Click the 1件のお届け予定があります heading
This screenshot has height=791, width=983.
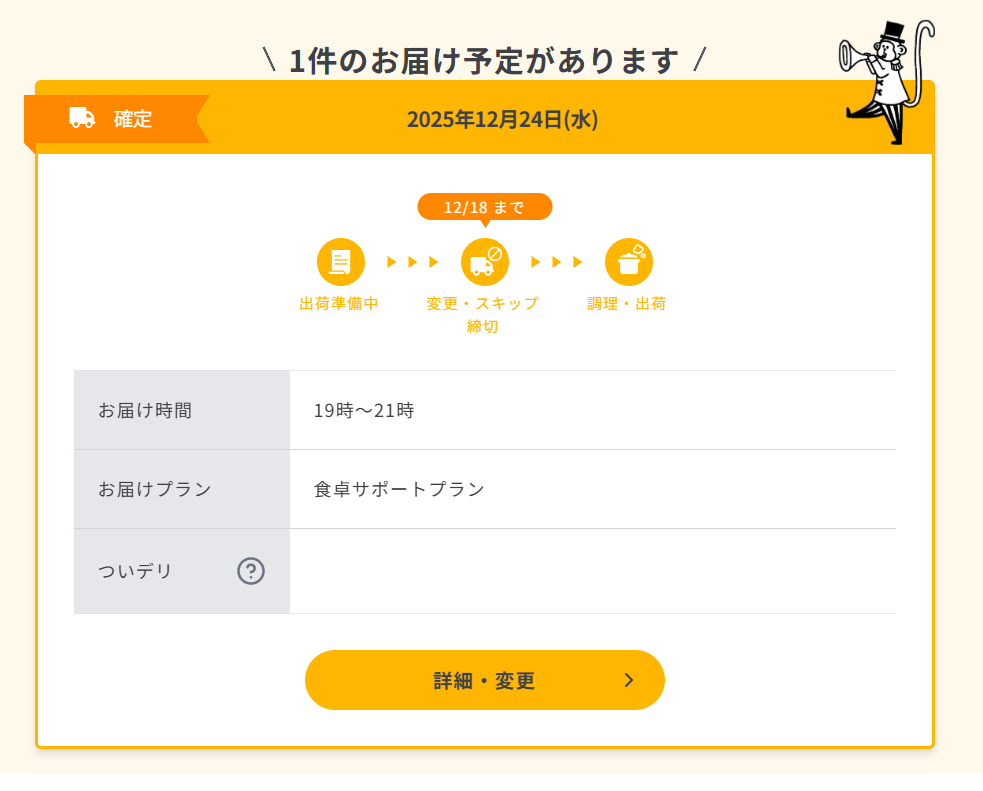pos(484,60)
